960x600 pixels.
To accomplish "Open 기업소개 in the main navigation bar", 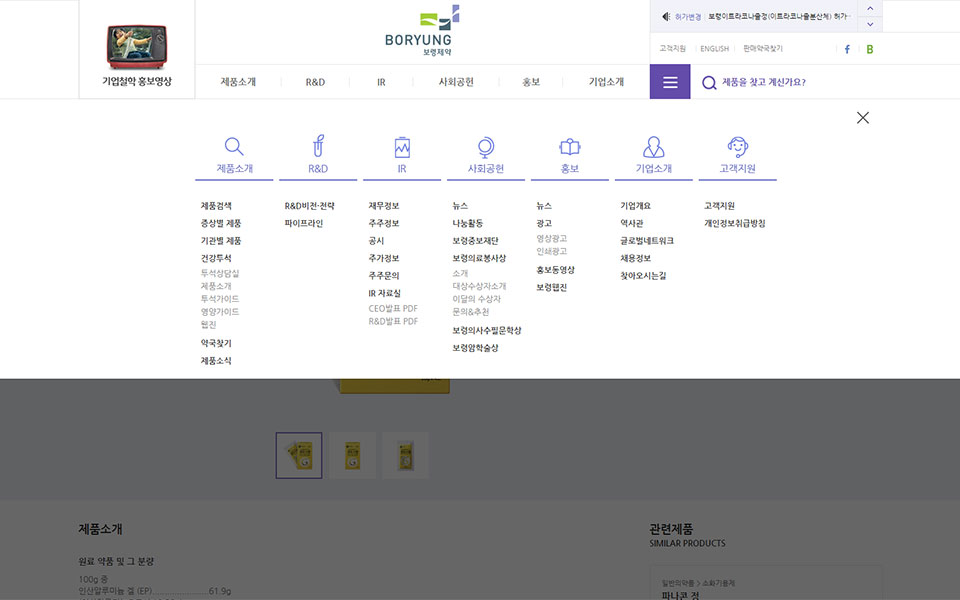I will 606,82.
